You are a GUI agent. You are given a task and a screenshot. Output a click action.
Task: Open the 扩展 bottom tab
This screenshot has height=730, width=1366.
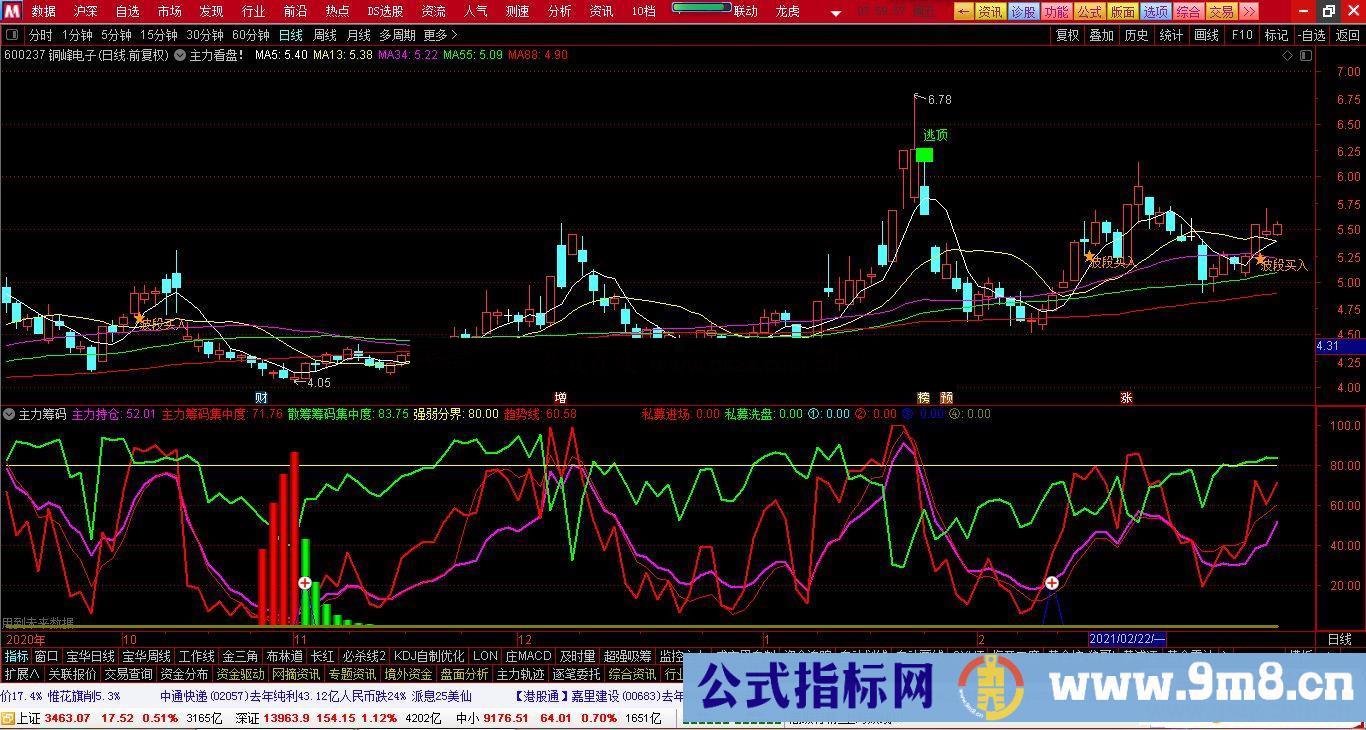click(22, 674)
